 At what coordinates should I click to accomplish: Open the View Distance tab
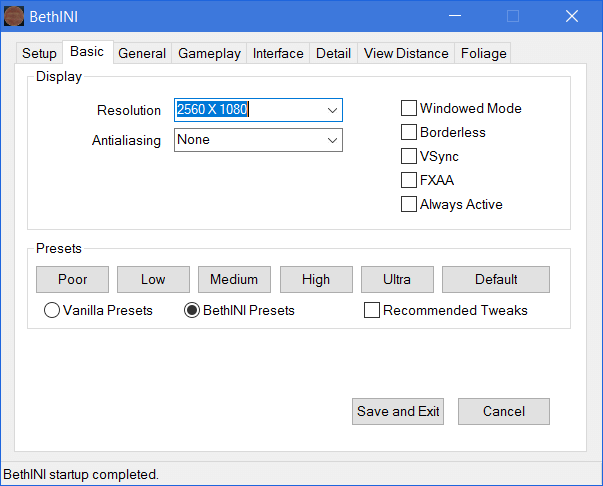(x=406, y=54)
